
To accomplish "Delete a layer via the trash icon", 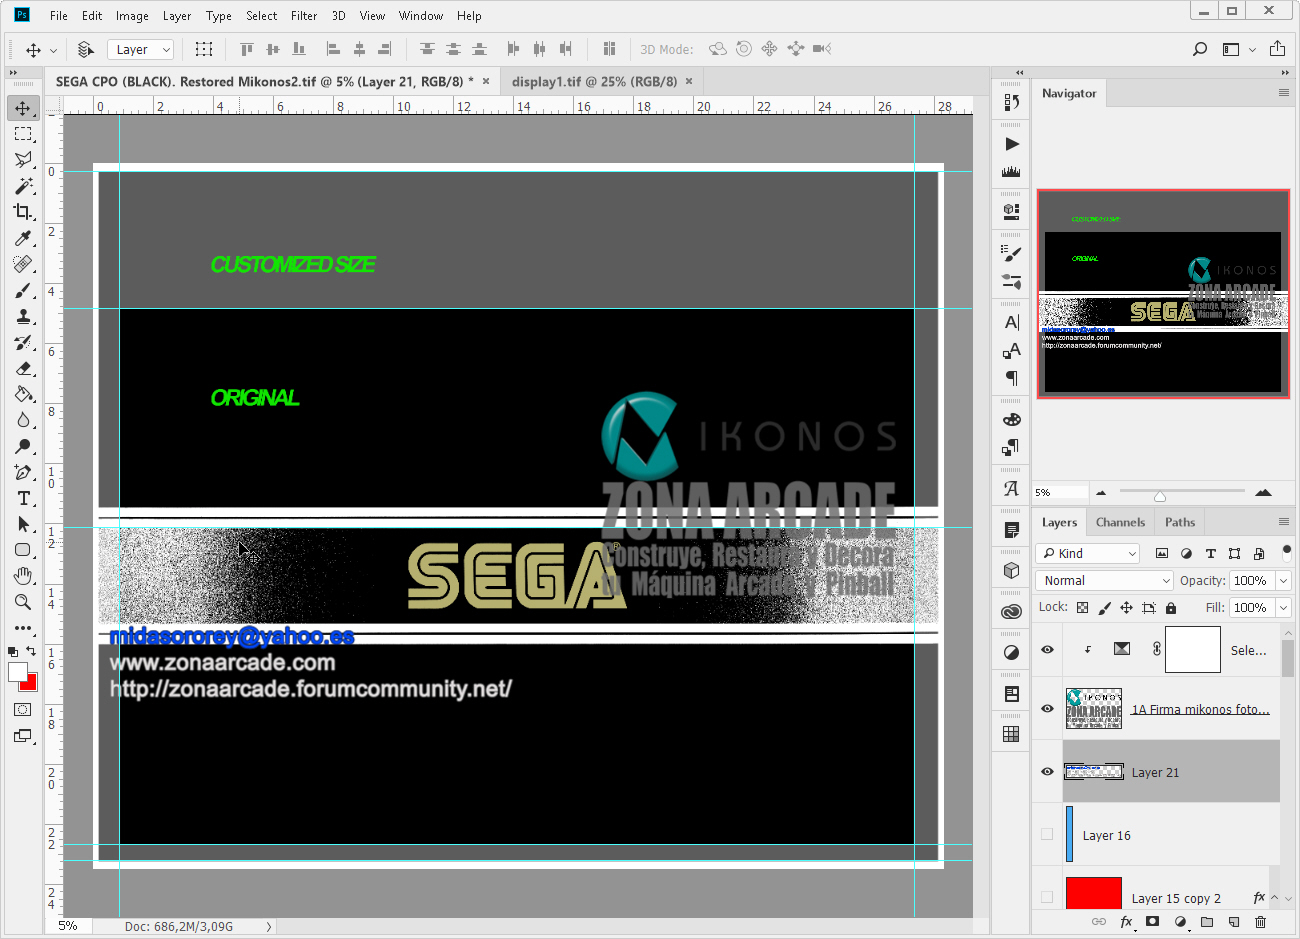I will point(1259,922).
